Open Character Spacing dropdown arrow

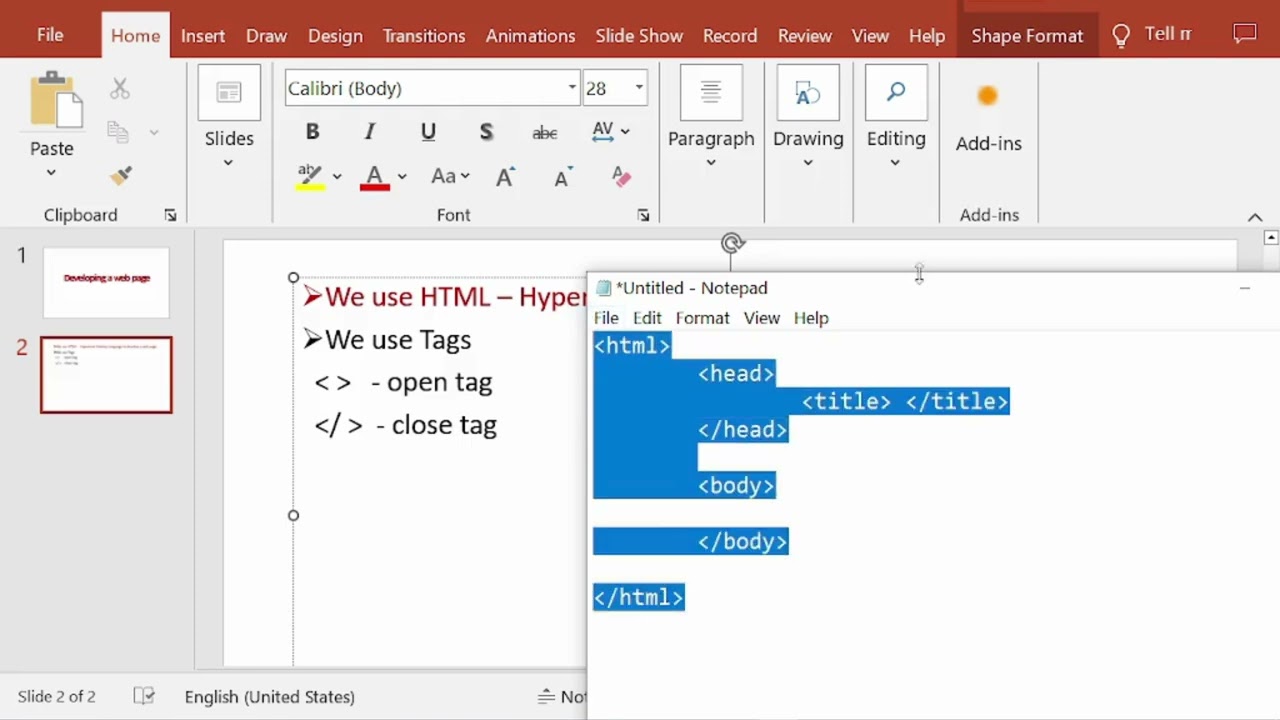tap(625, 131)
